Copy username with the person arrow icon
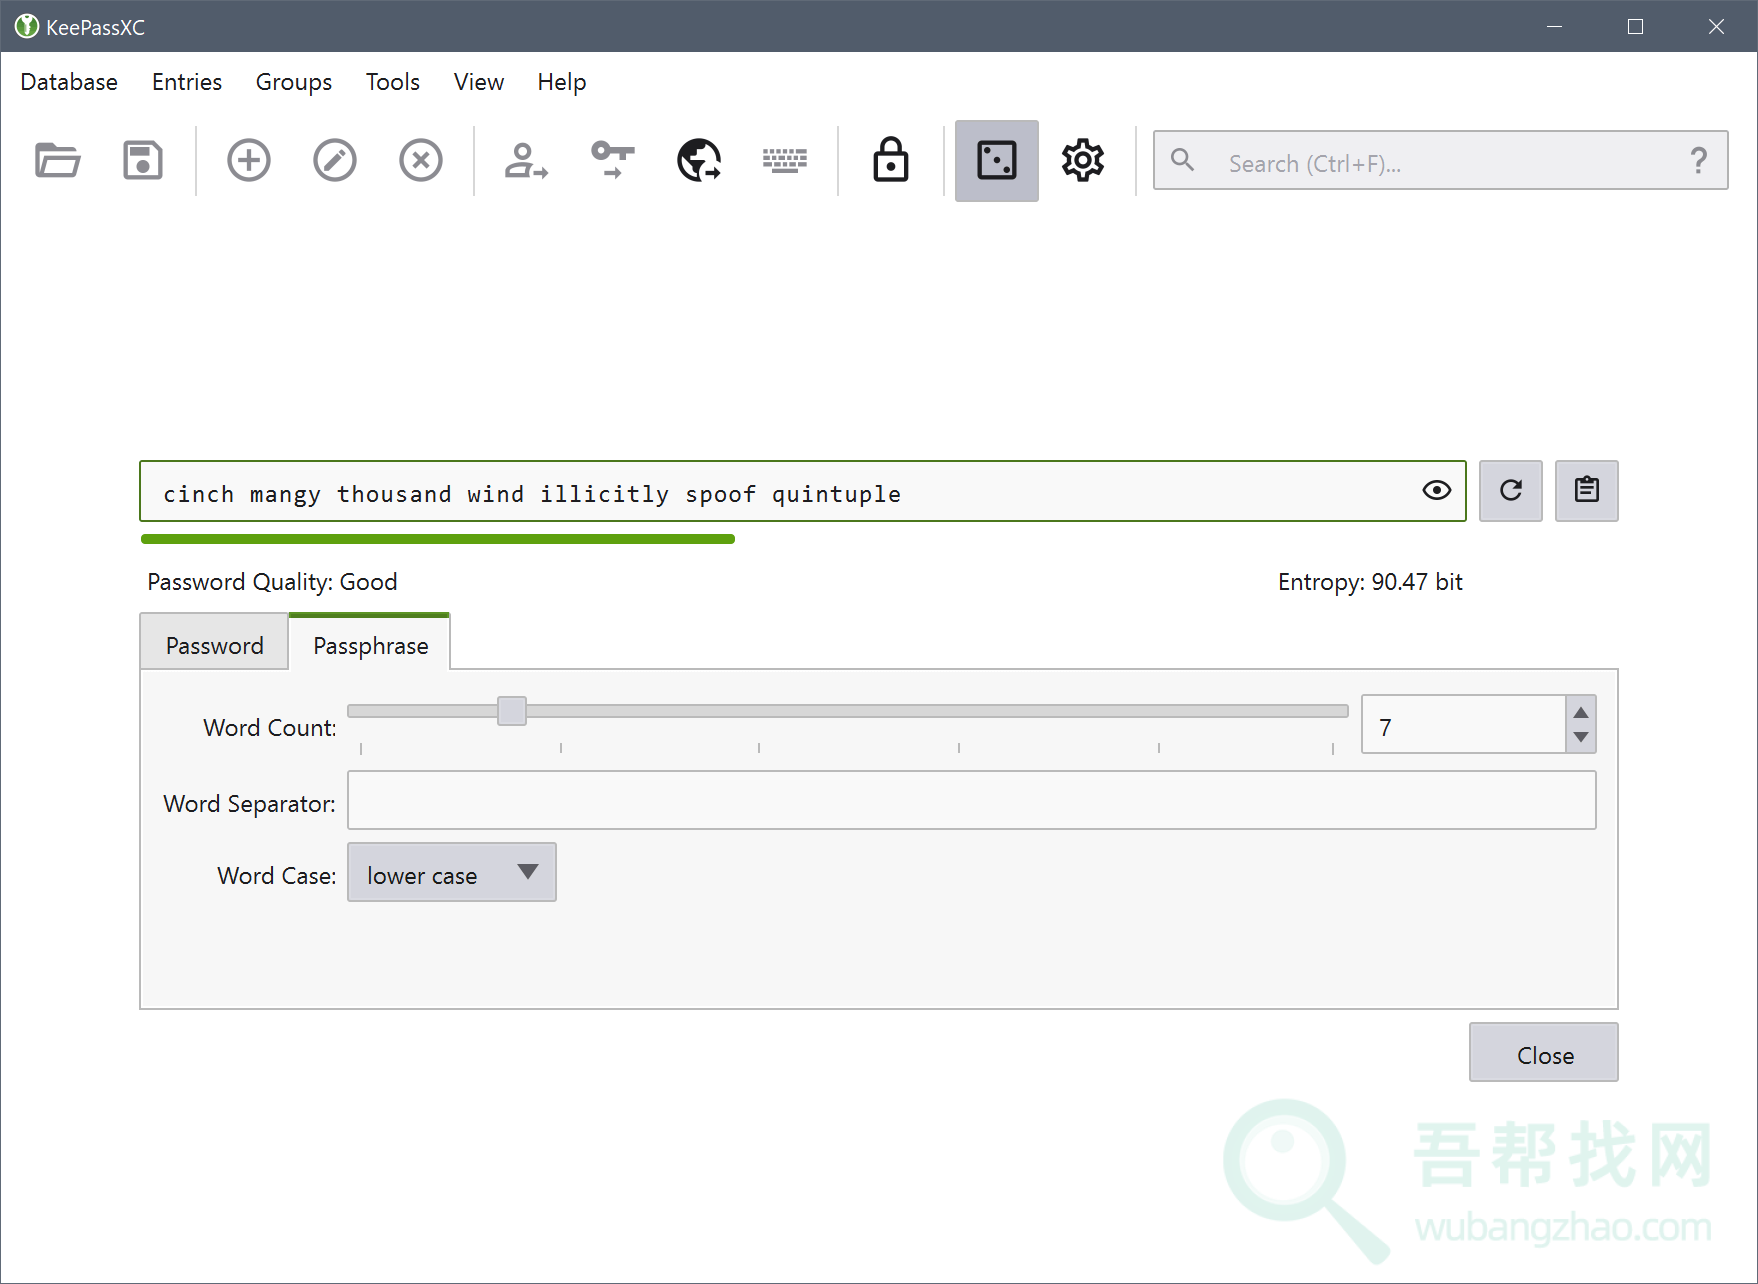The image size is (1758, 1284). tap(526, 160)
